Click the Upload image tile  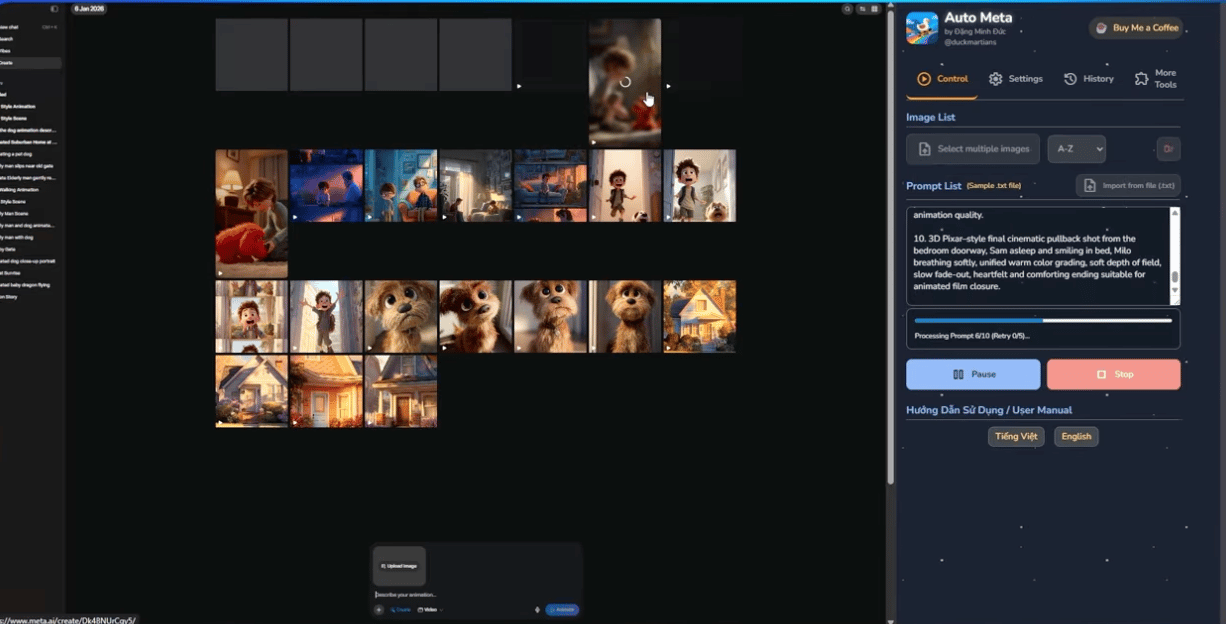coord(399,566)
